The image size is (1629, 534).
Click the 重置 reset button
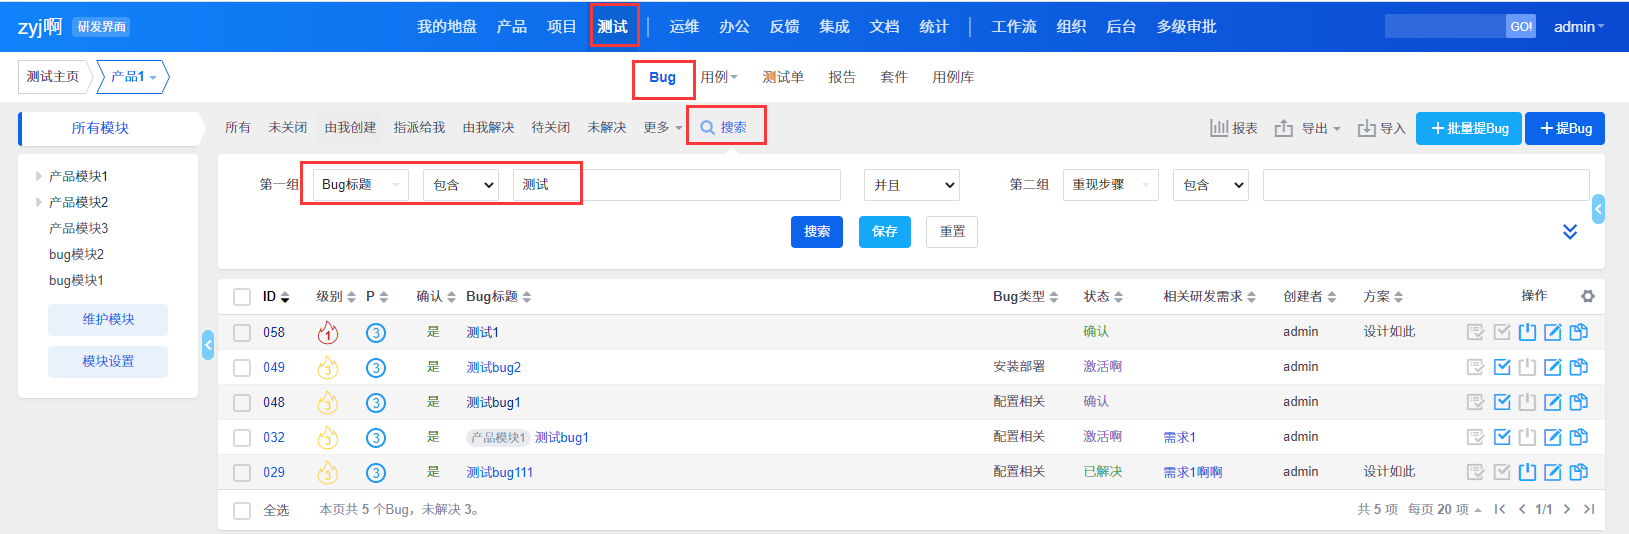coord(952,232)
